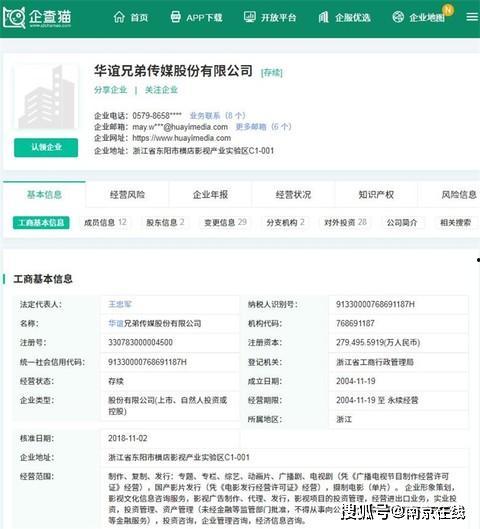Click the table 企业地址 value C1-001

[x=179, y=457]
